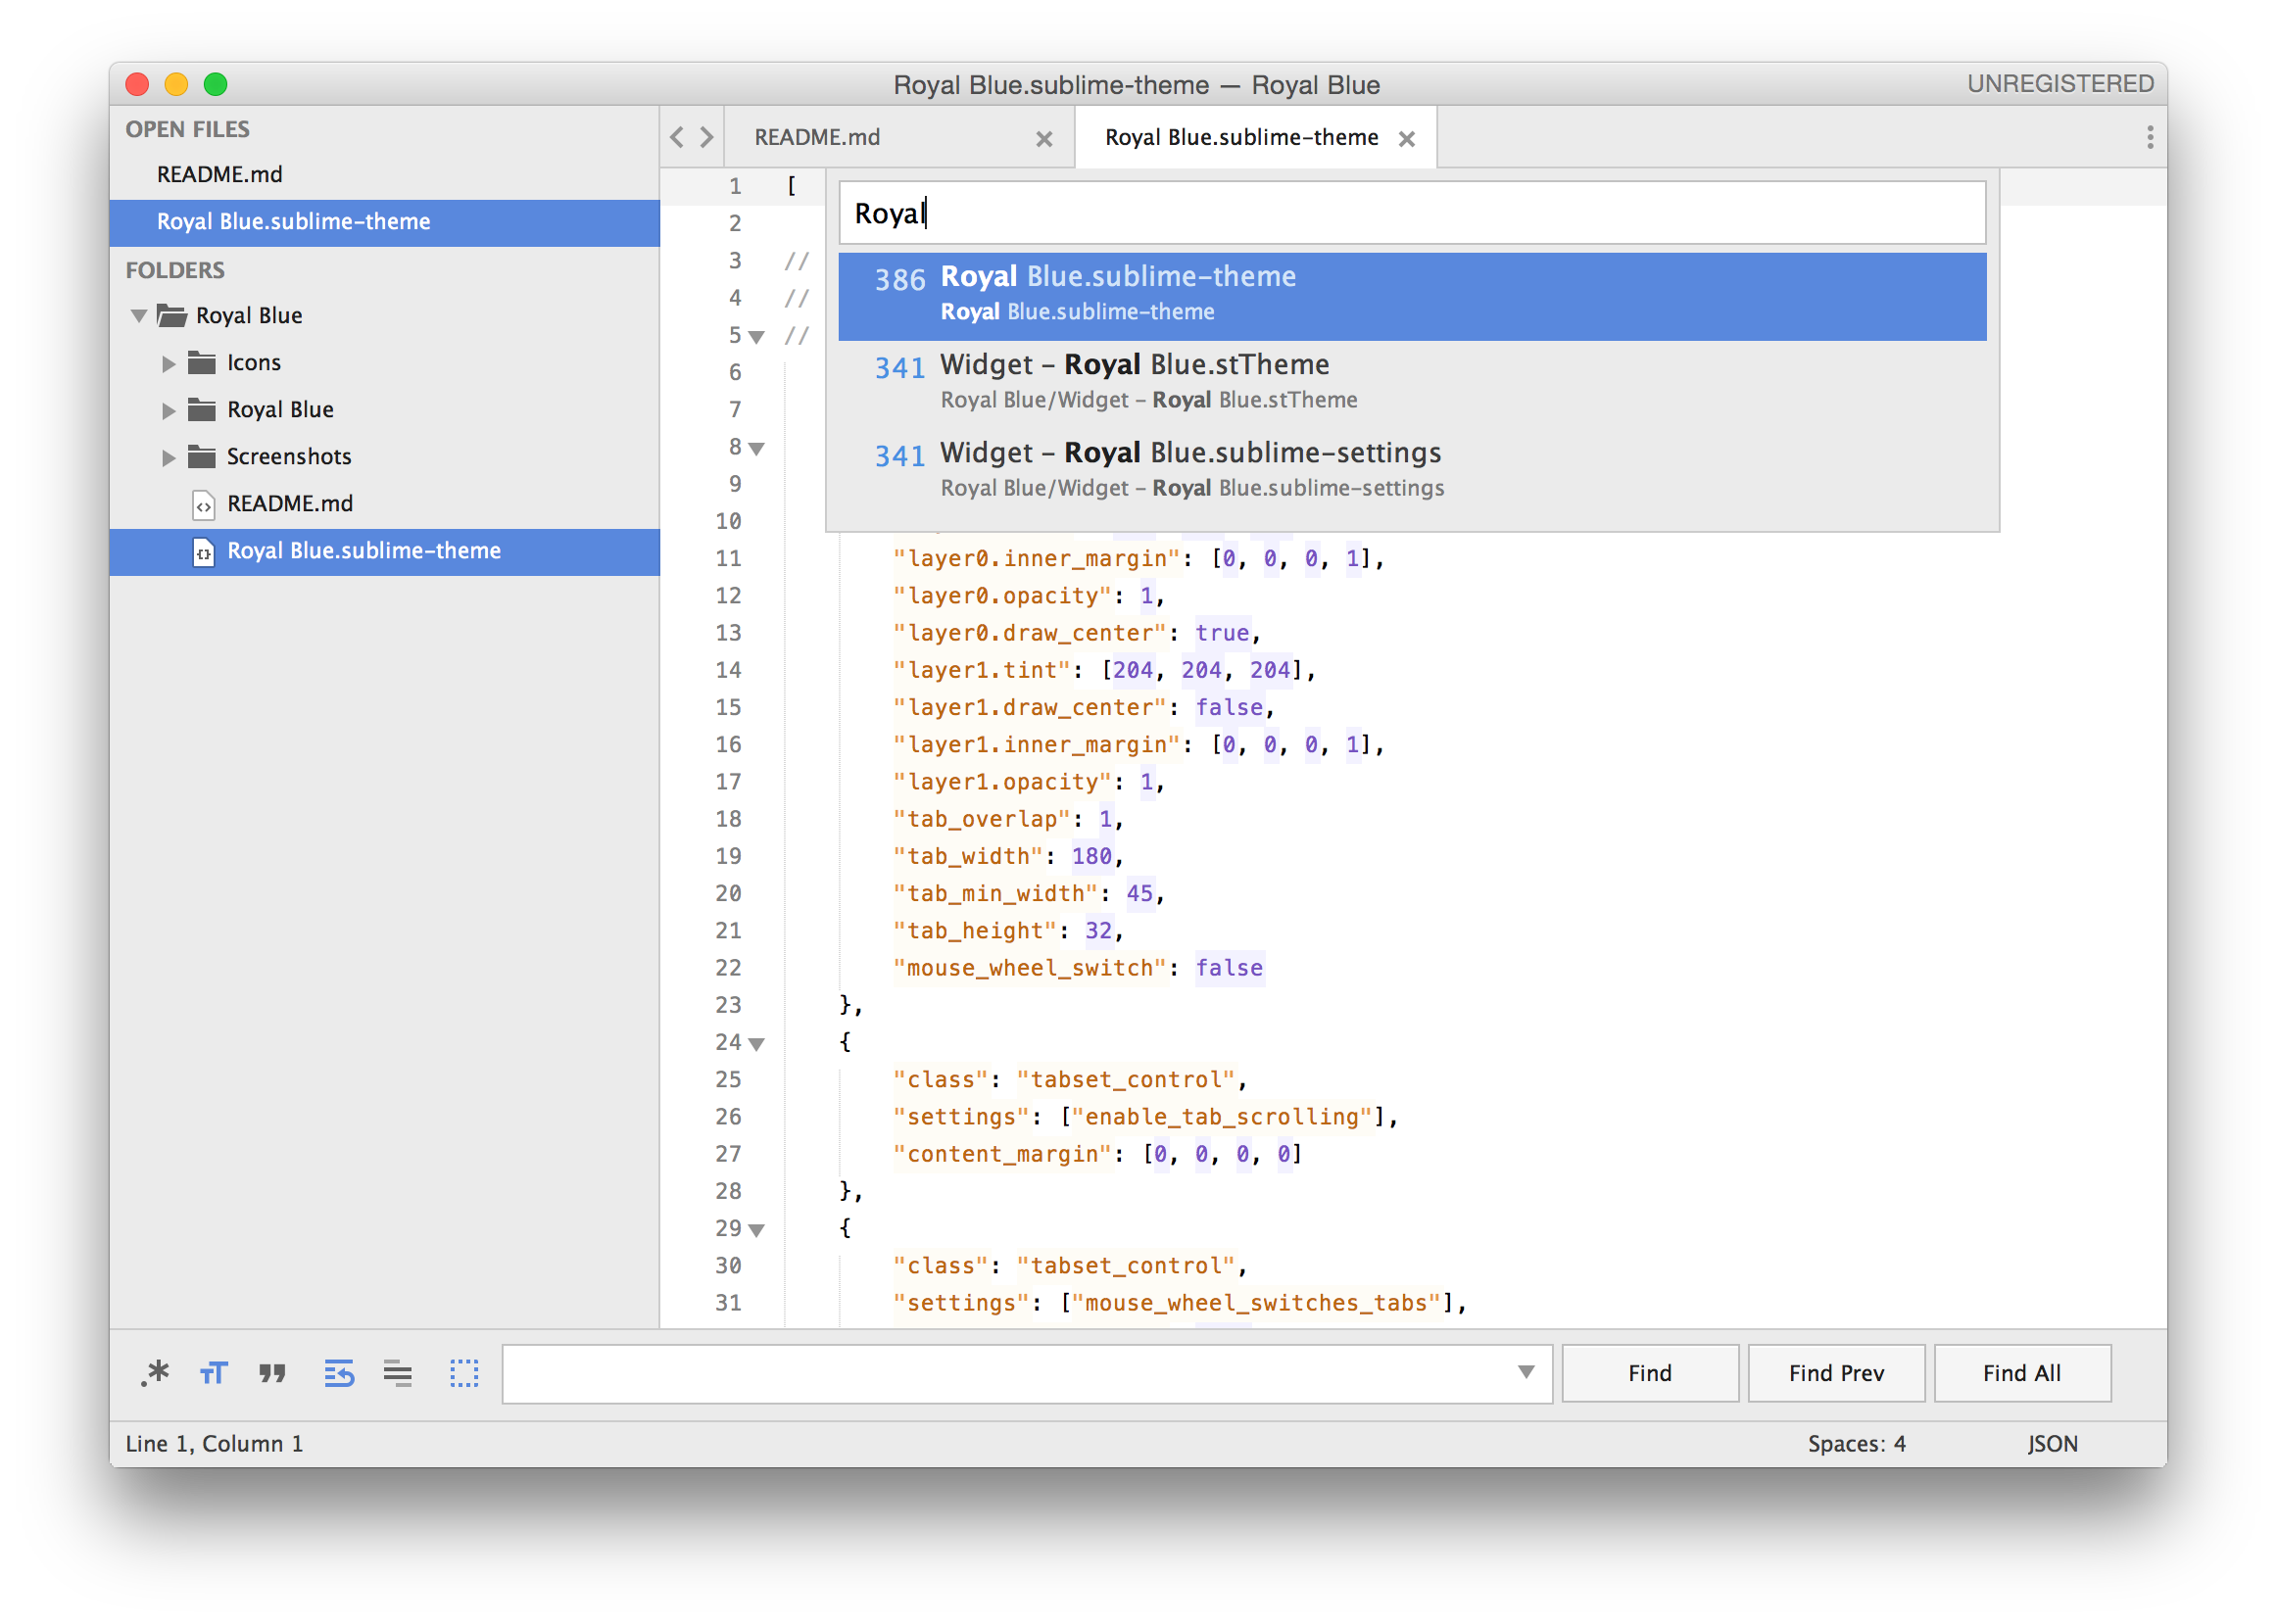Viewport: 2277px width, 1624px height.
Task: Open the find history dropdown arrow
Action: click(x=1525, y=1372)
